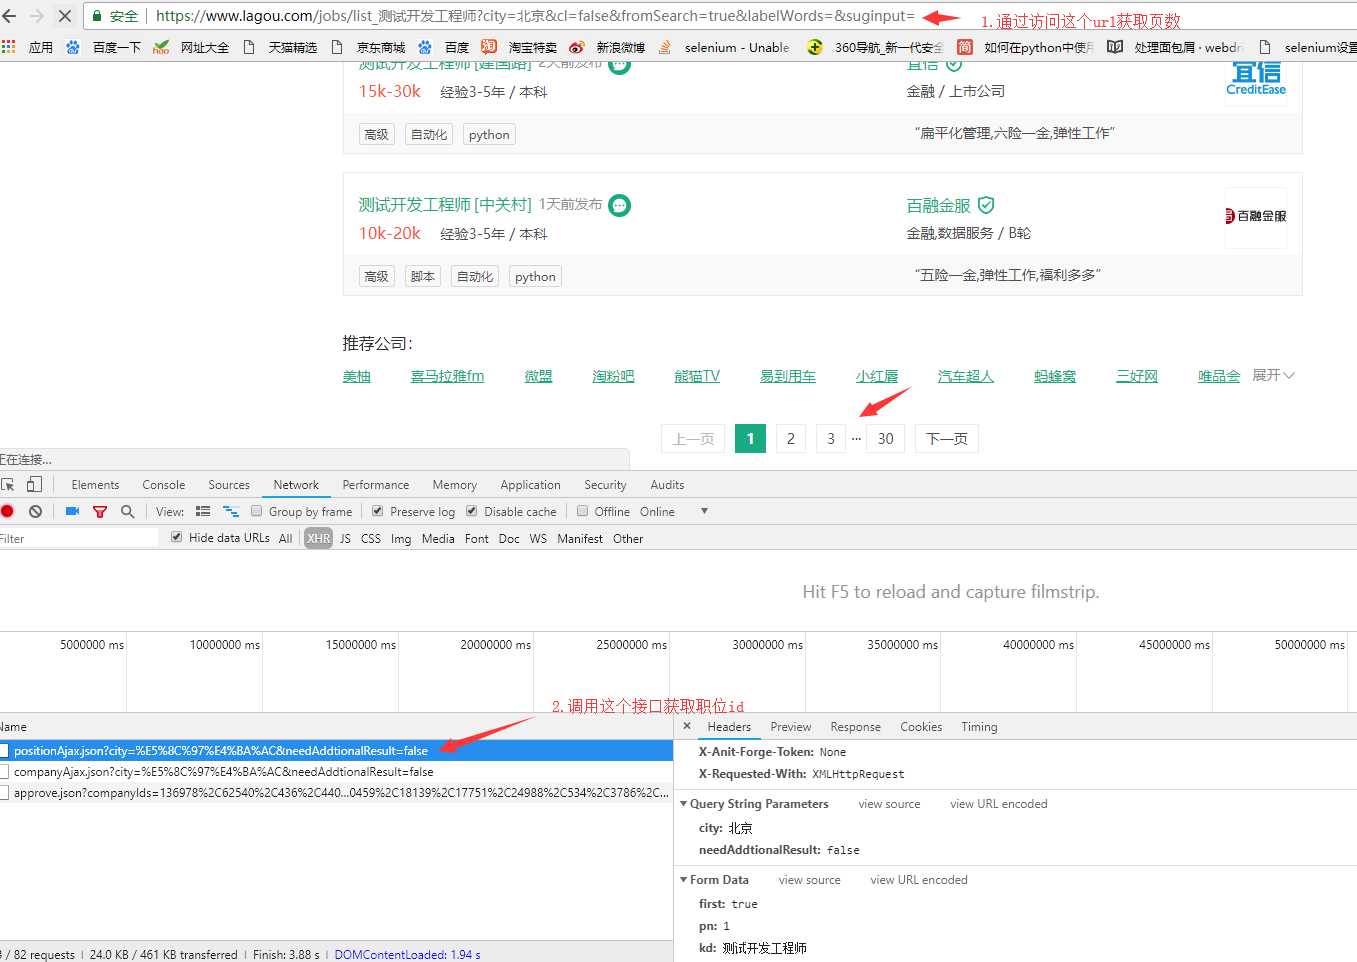Click the 百融金服 company logo
The height and width of the screenshot is (962, 1357).
pyautogui.click(x=1256, y=217)
